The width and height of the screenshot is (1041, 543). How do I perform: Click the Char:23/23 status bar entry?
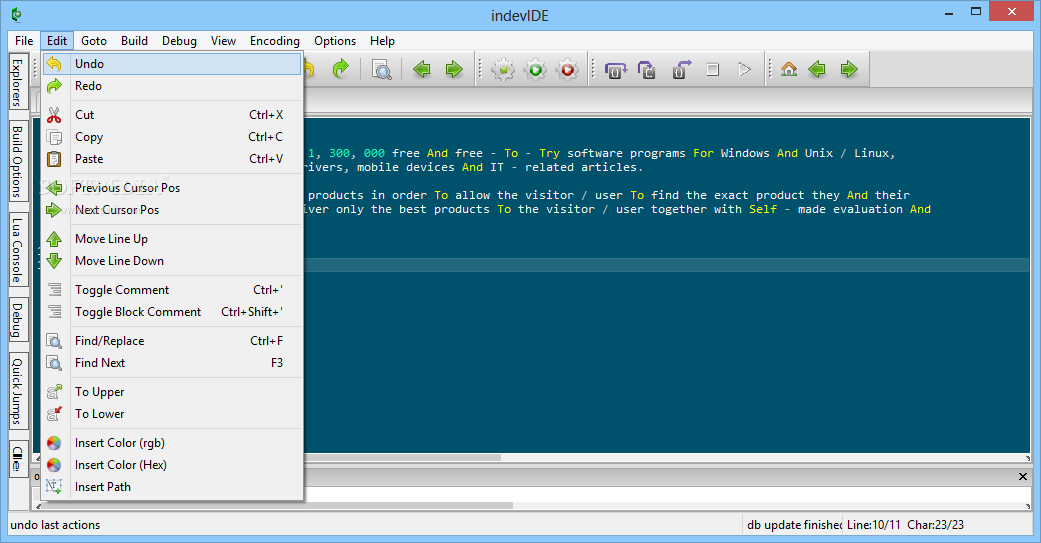(x=935, y=524)
